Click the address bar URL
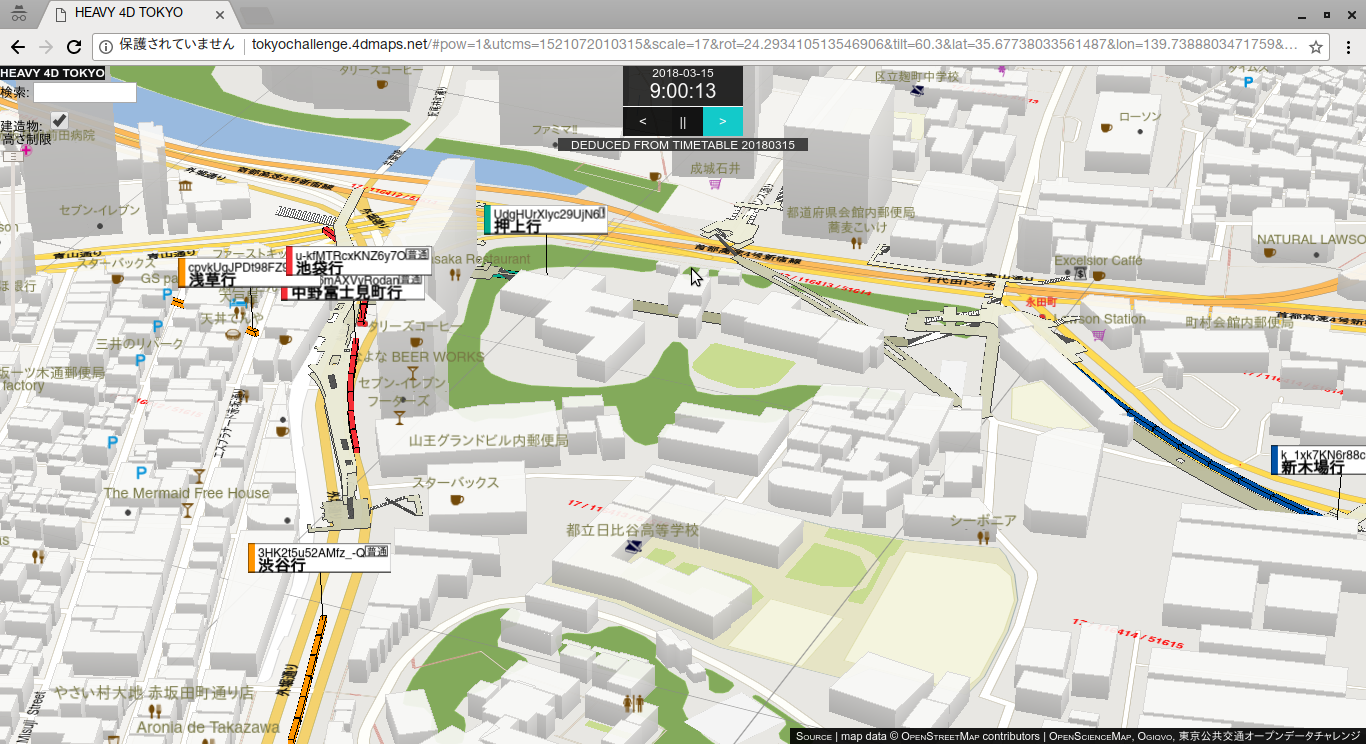 [x=774, y=45]
